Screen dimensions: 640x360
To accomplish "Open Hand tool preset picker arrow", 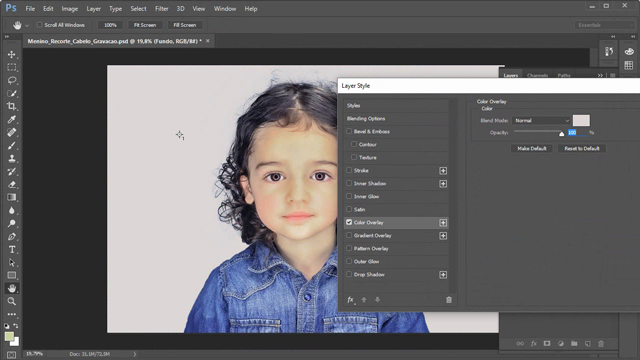I will pyautogui.click(x=27, y=25).
